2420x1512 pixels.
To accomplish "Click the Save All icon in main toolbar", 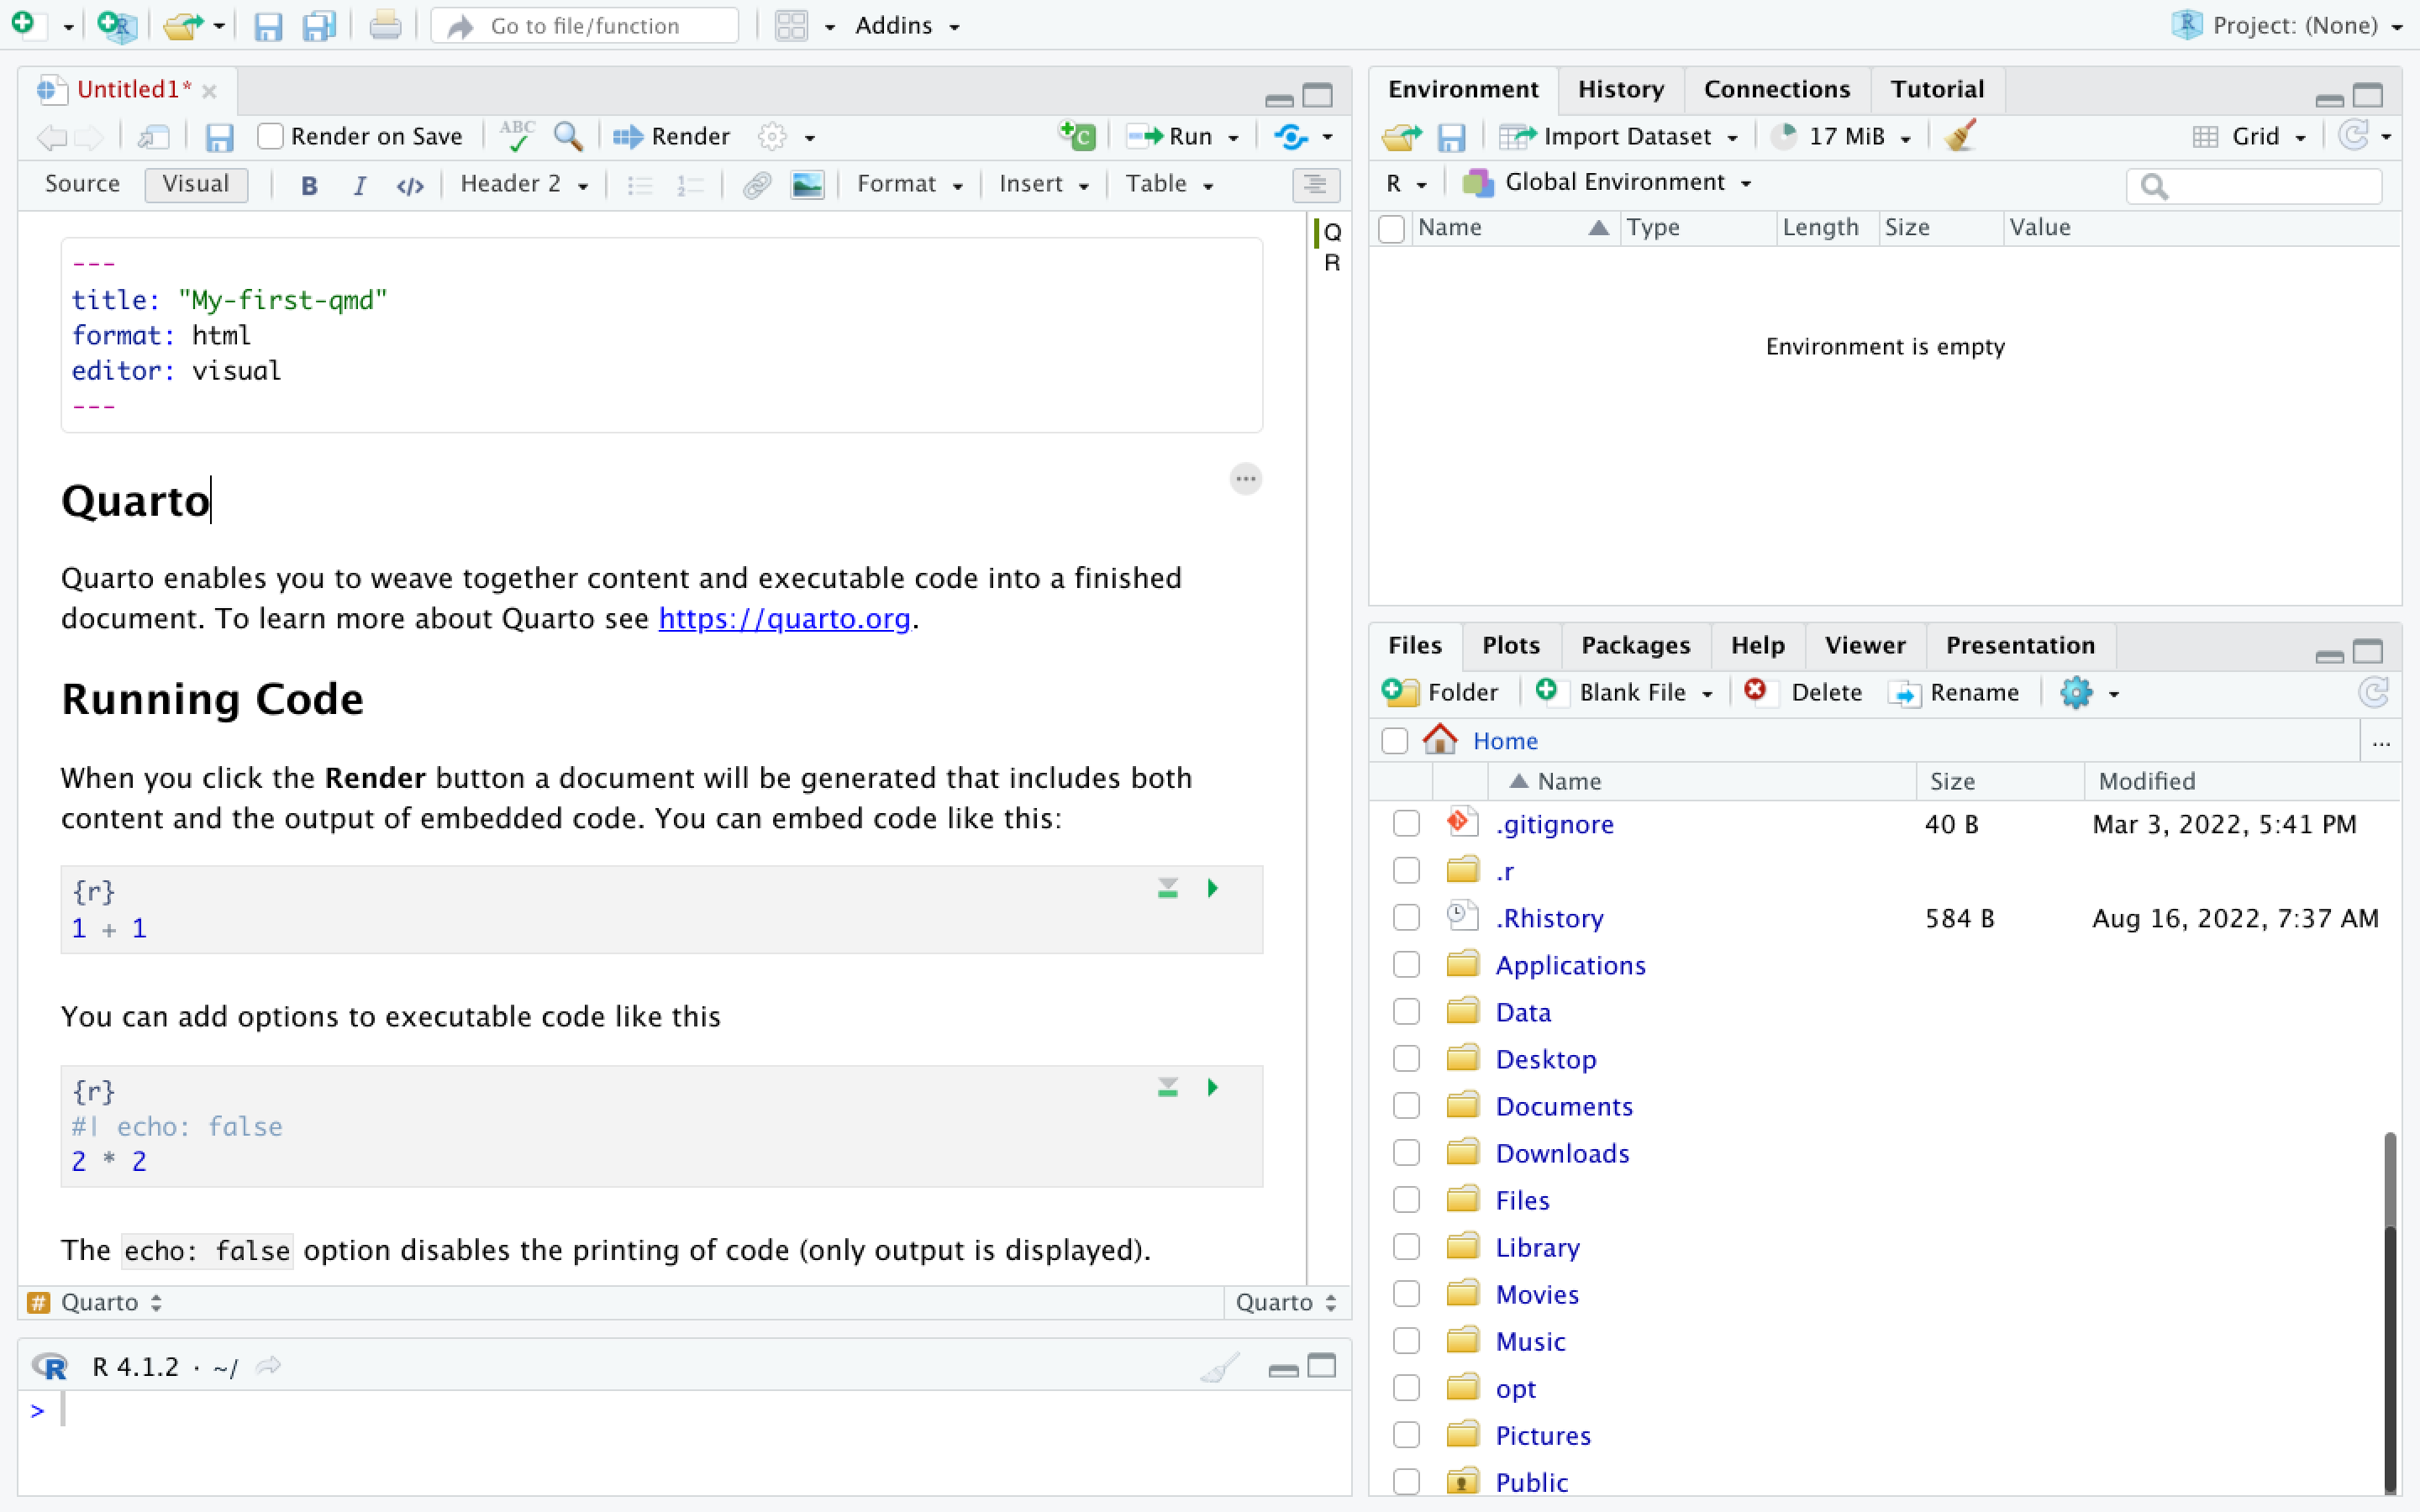I will 320,25.
